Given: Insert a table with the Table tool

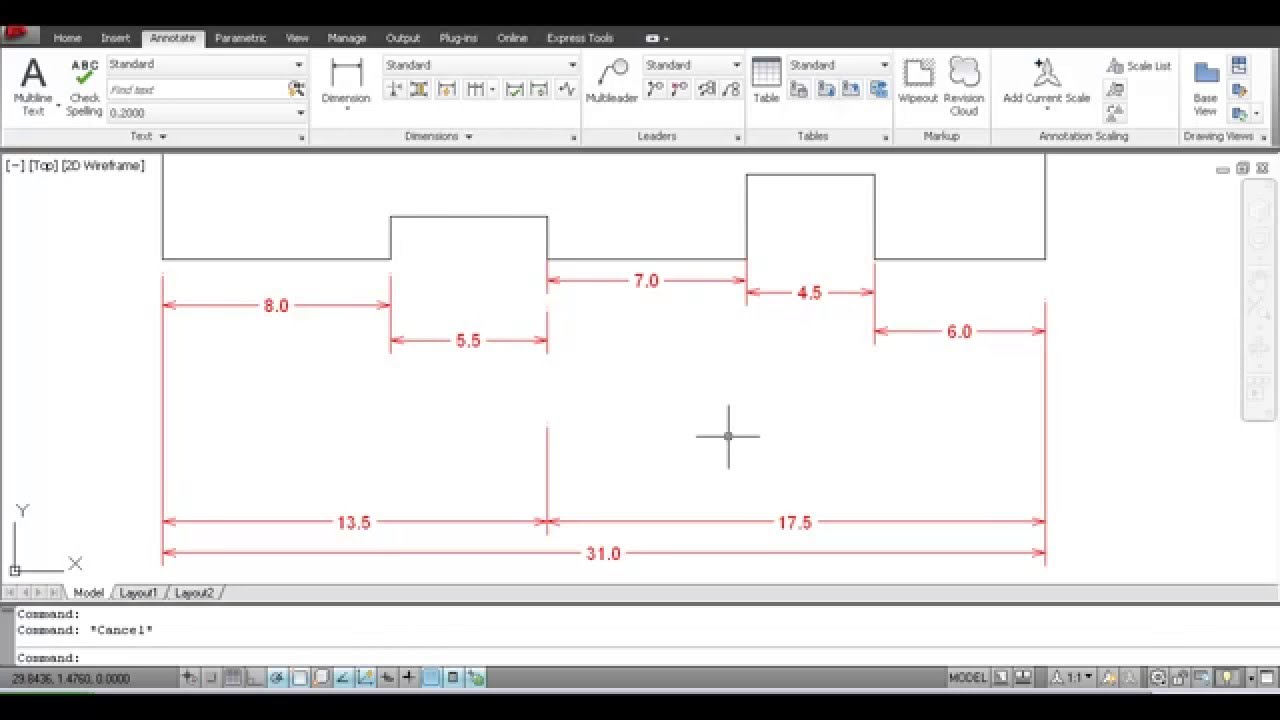Looking at the screenshot, I should click(x=766, y=80).
